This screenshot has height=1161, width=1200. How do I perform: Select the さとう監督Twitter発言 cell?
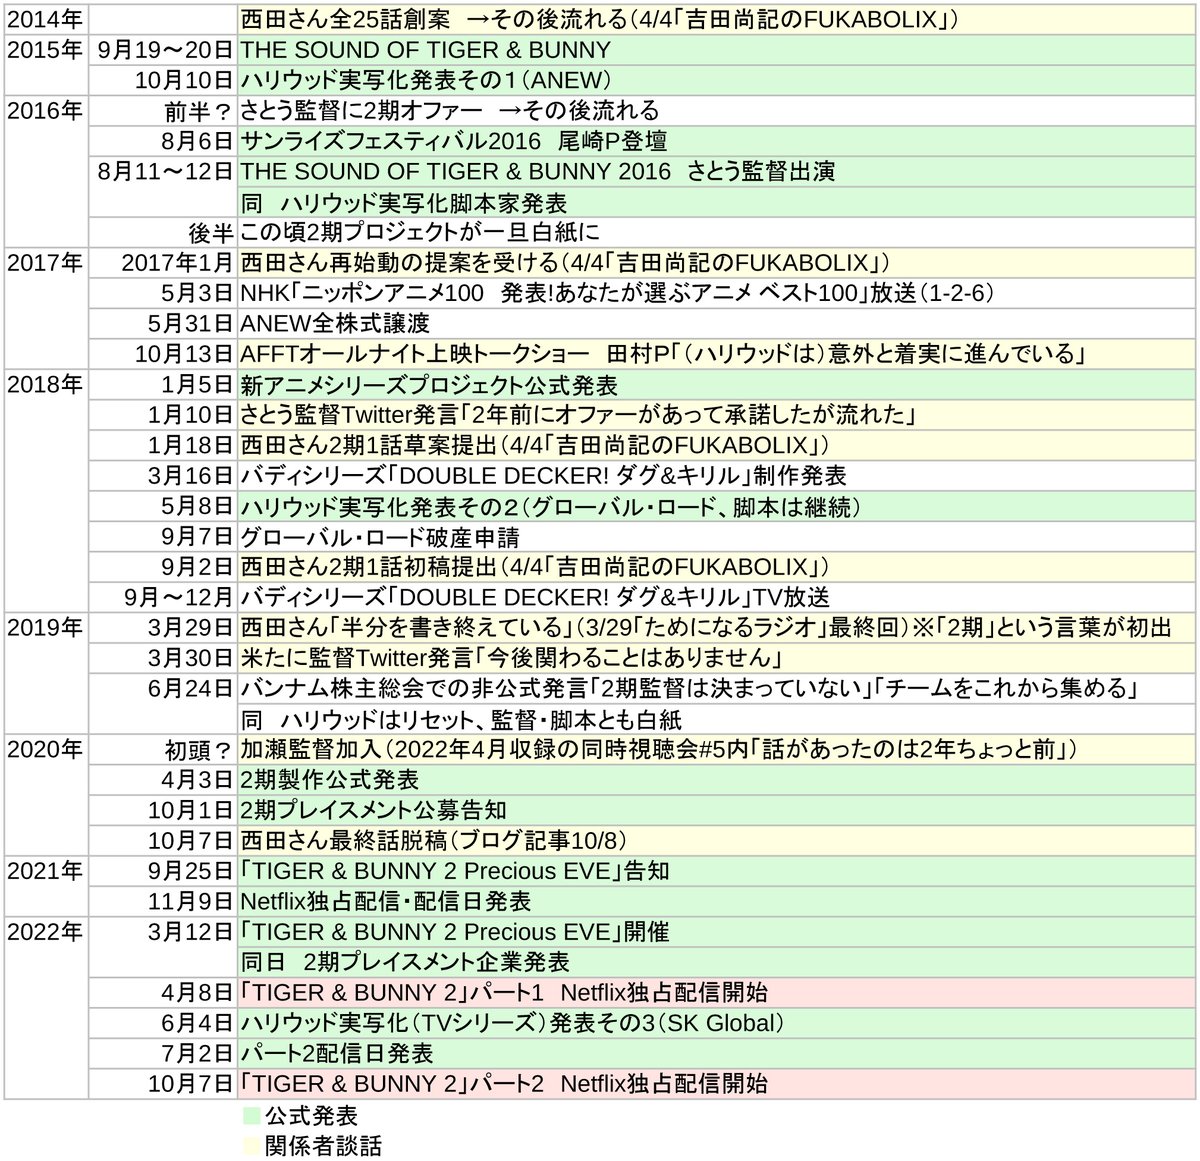(717, 415)
